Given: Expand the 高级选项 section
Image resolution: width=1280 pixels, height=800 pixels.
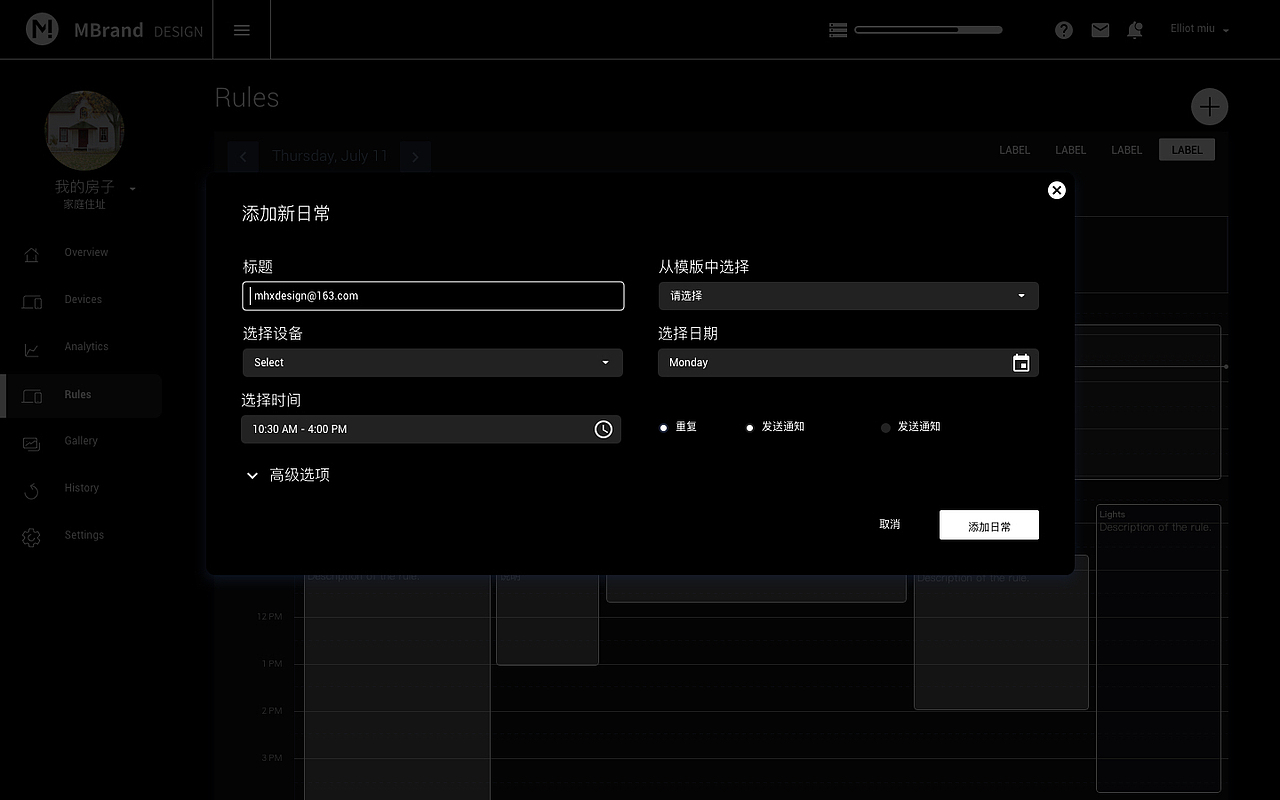Looking at the screenshot, I should point(288,475).
